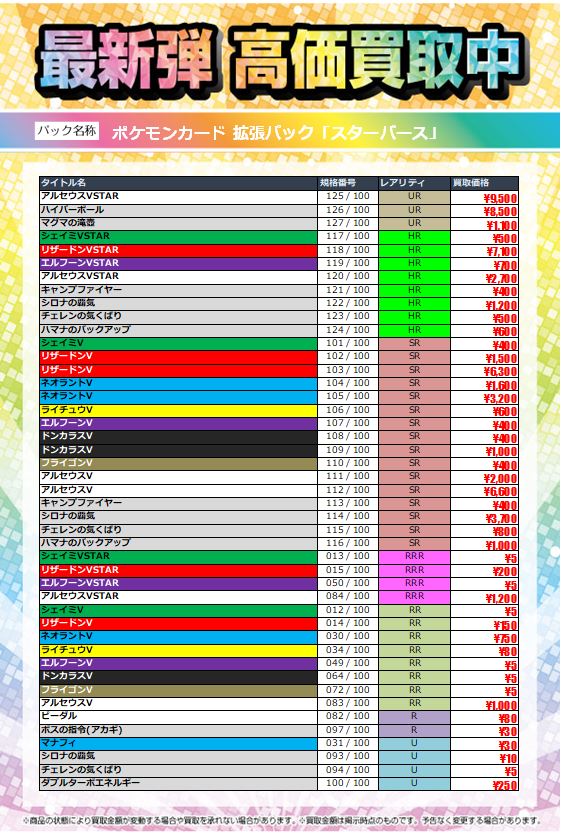Click the ¥750 price
The width and height of the screenshot is (565, 840).
[x=506, y=639]
